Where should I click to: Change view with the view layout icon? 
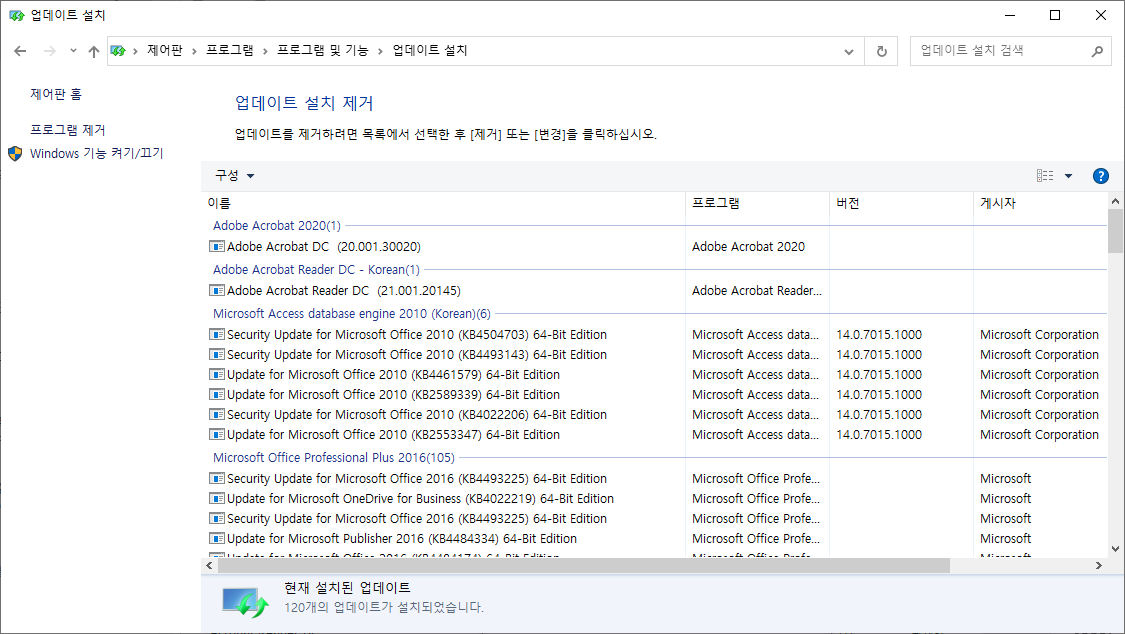[1045, 176]
